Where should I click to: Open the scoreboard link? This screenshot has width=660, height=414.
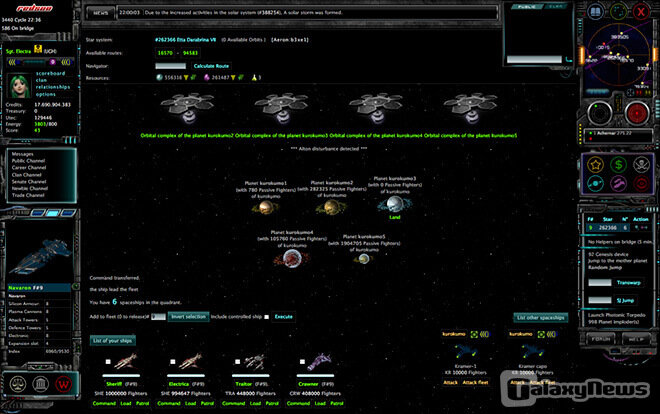[x=50, y=73]
